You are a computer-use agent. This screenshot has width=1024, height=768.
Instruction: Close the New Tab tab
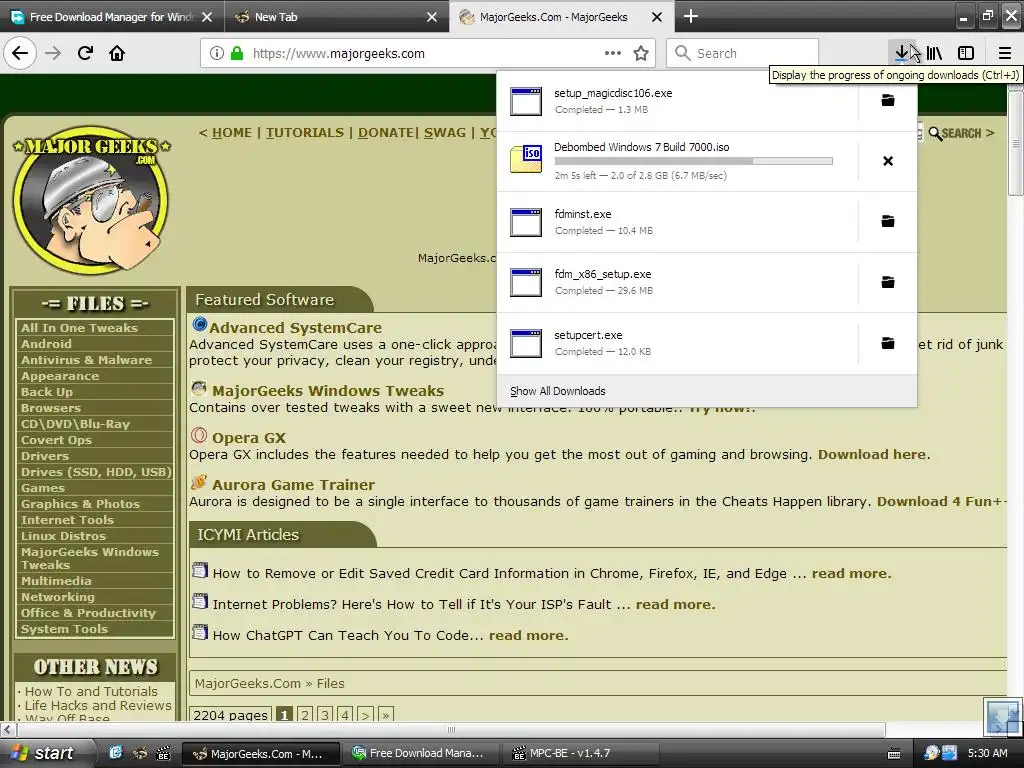[x=432, y=17]
